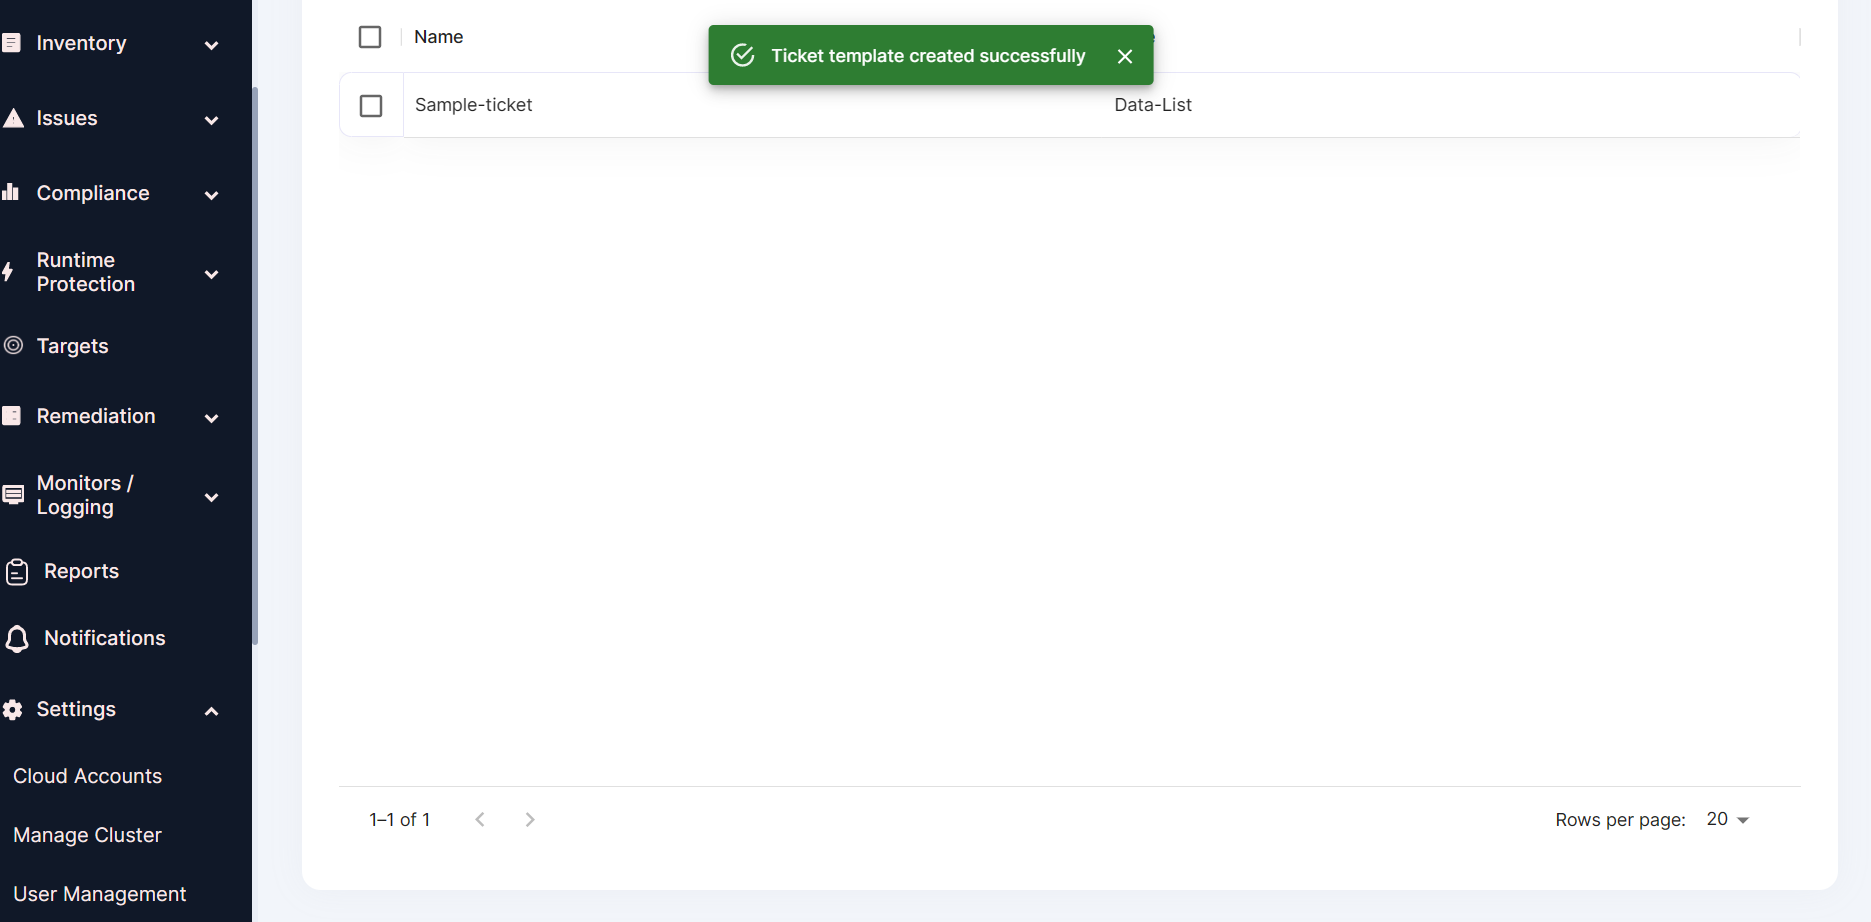Click the Runtime Protection lightning icon

8,272
